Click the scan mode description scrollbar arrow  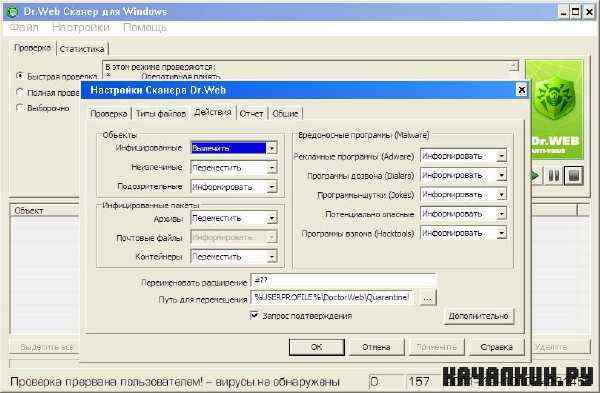click(x=514, y=66)
